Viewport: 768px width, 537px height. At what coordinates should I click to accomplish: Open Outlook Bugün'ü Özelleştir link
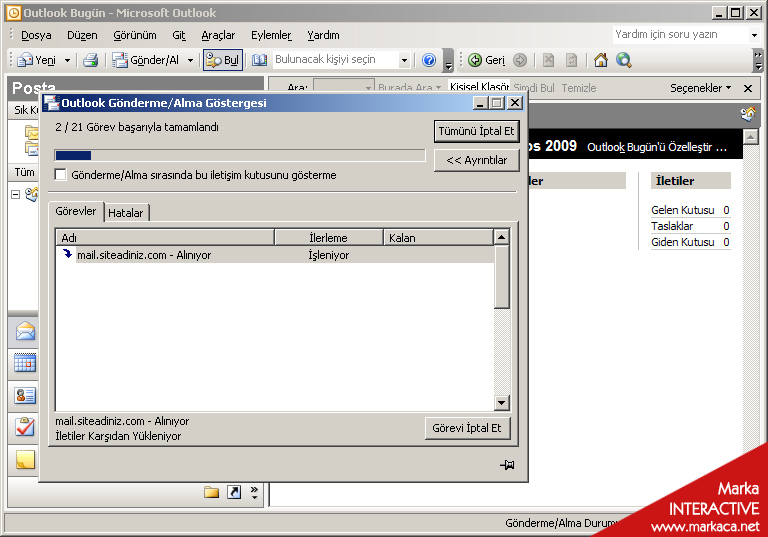point(656,147)
